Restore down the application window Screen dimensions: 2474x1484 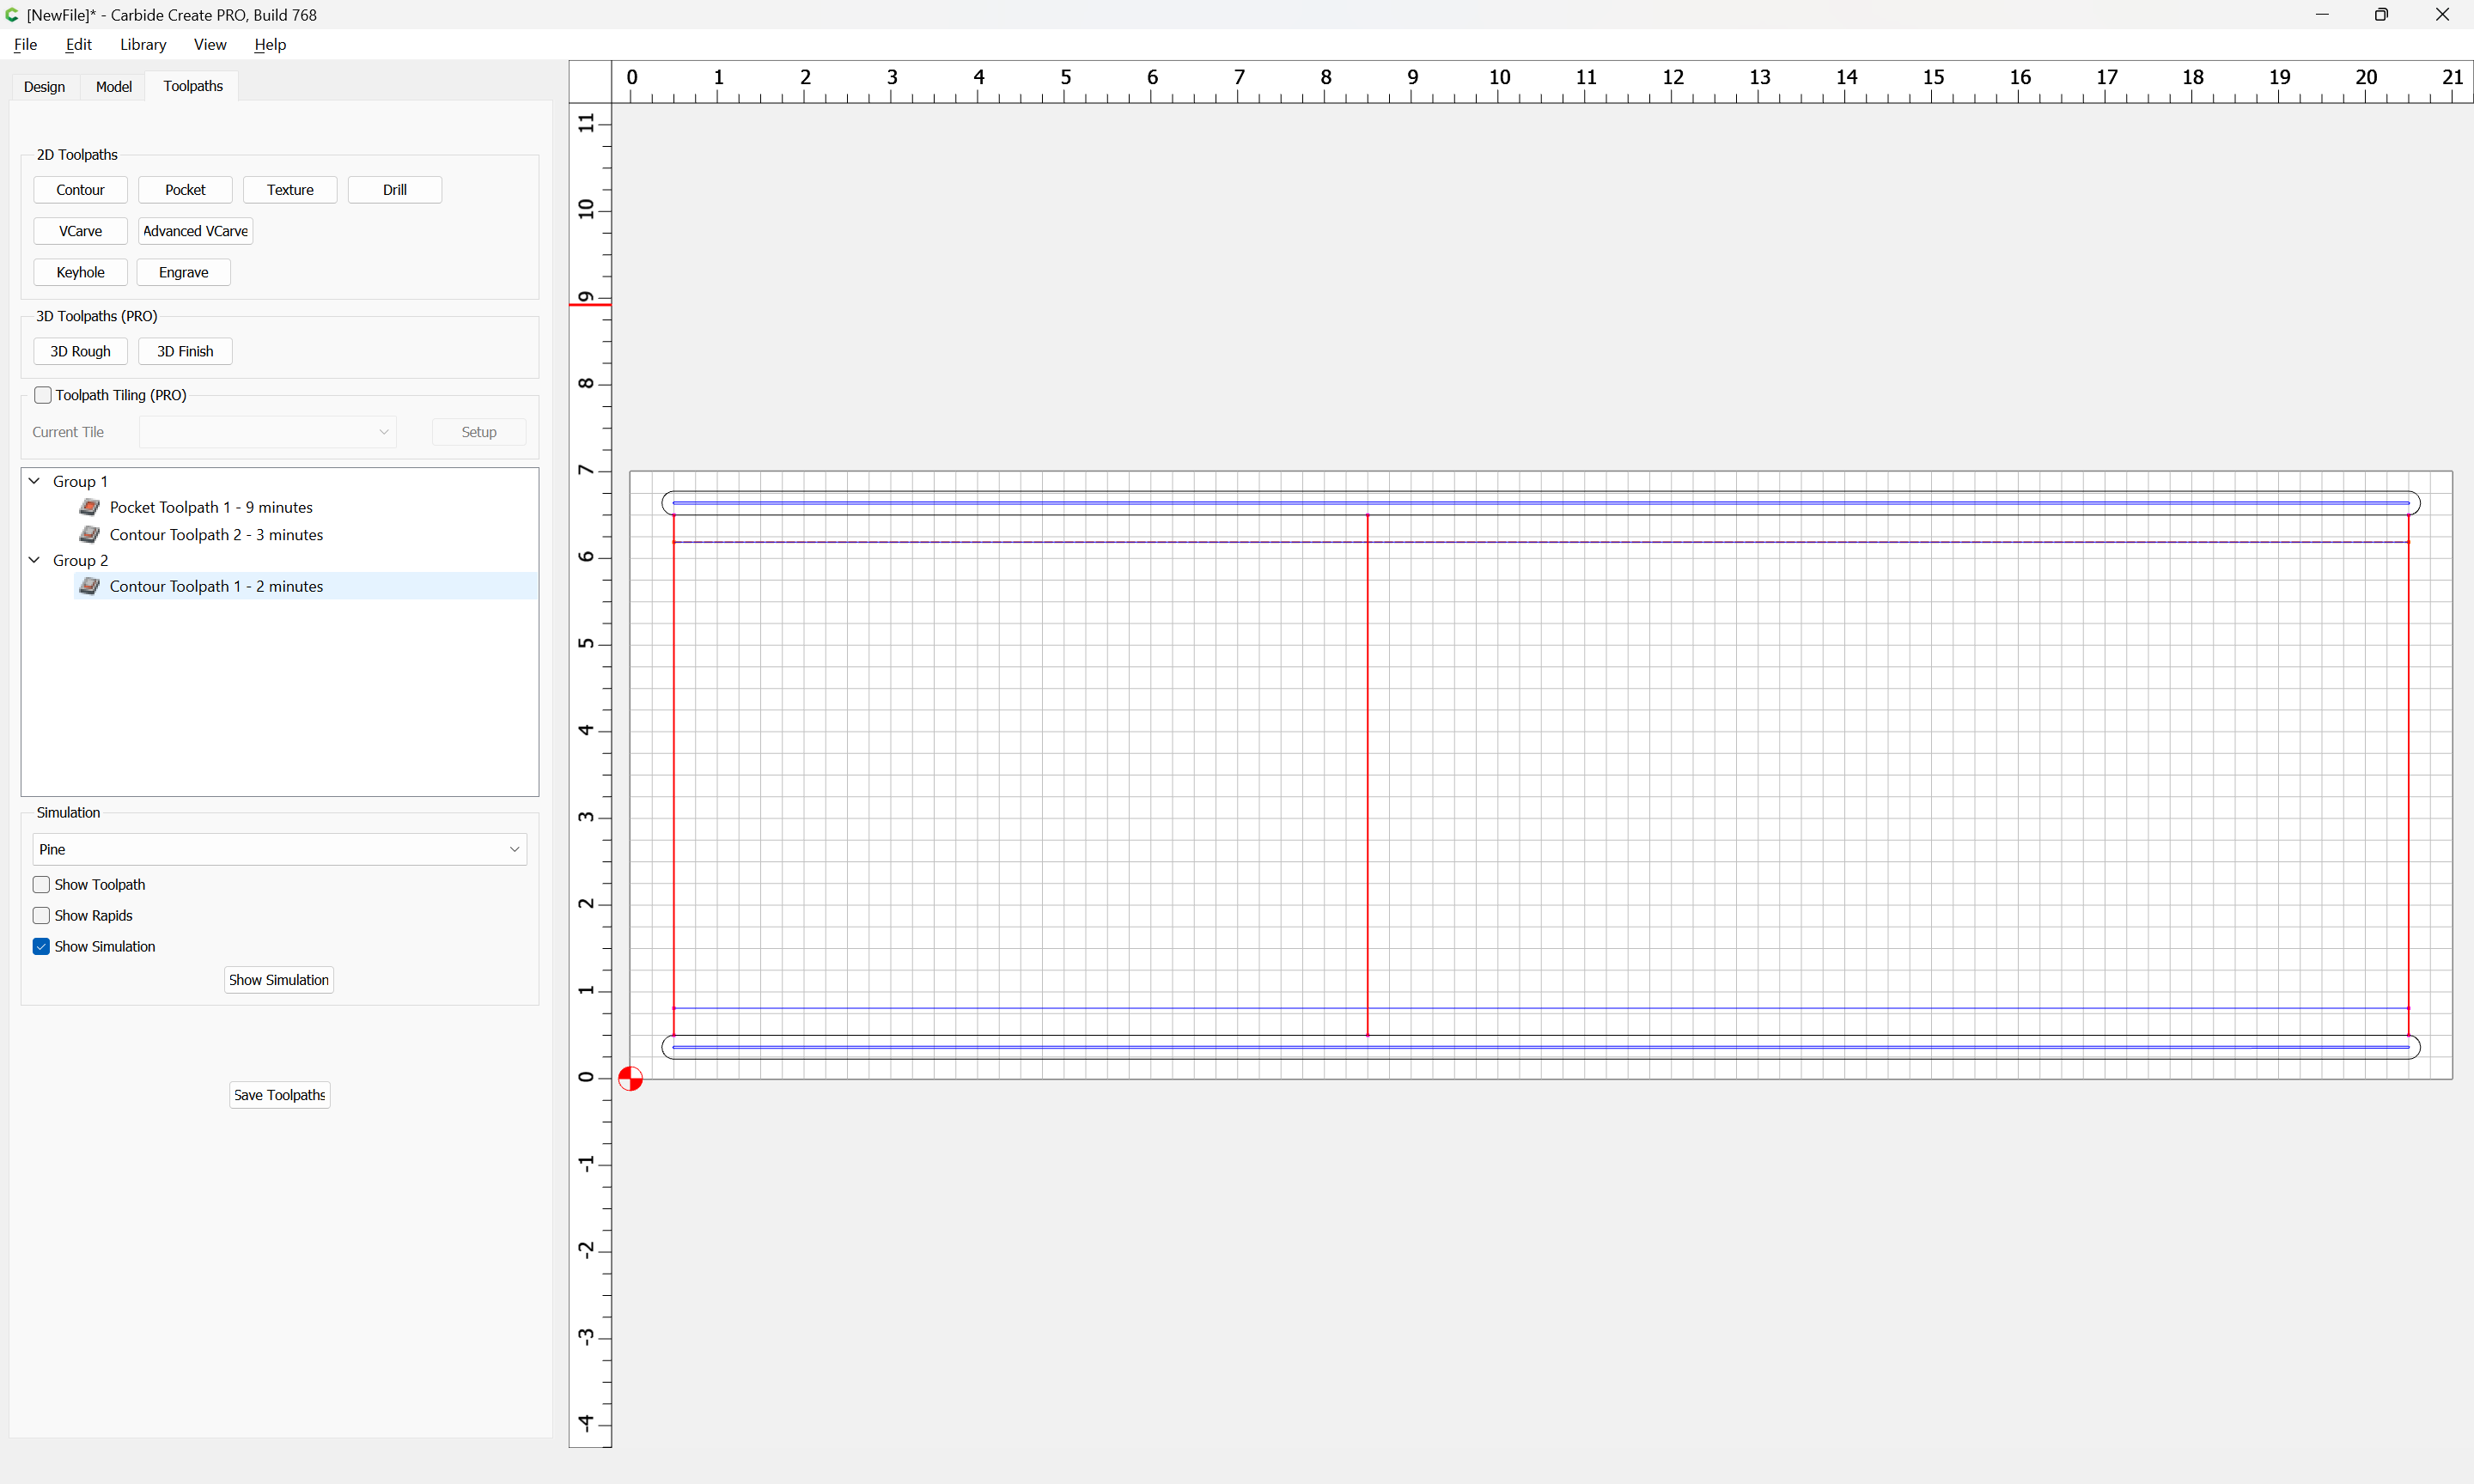click(2381, 14)
